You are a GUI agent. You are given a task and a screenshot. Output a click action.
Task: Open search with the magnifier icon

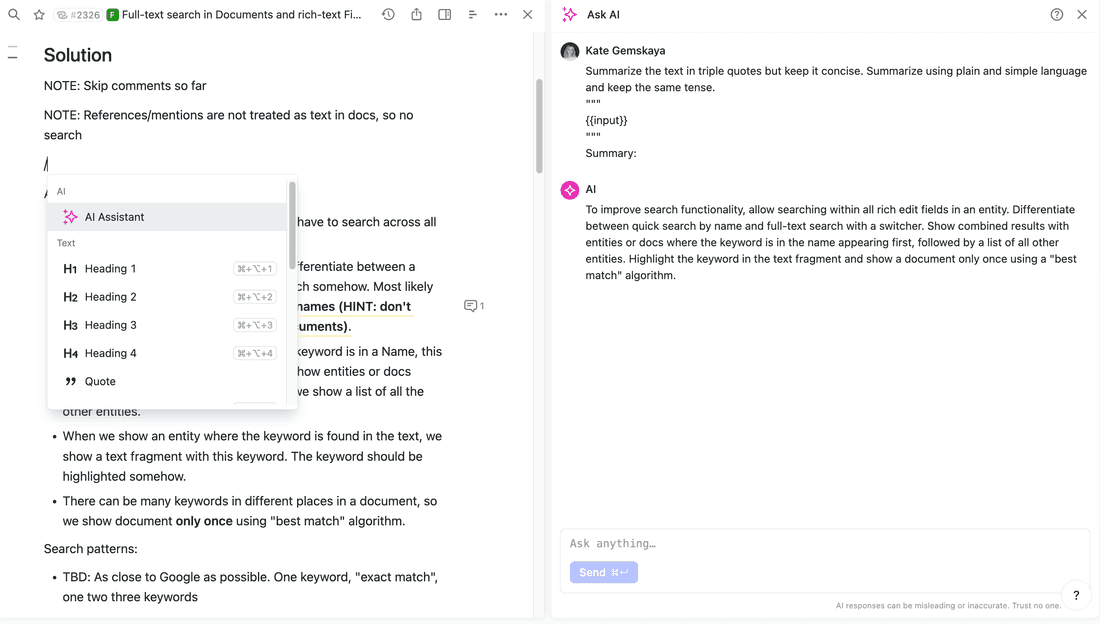coord(14,14)
